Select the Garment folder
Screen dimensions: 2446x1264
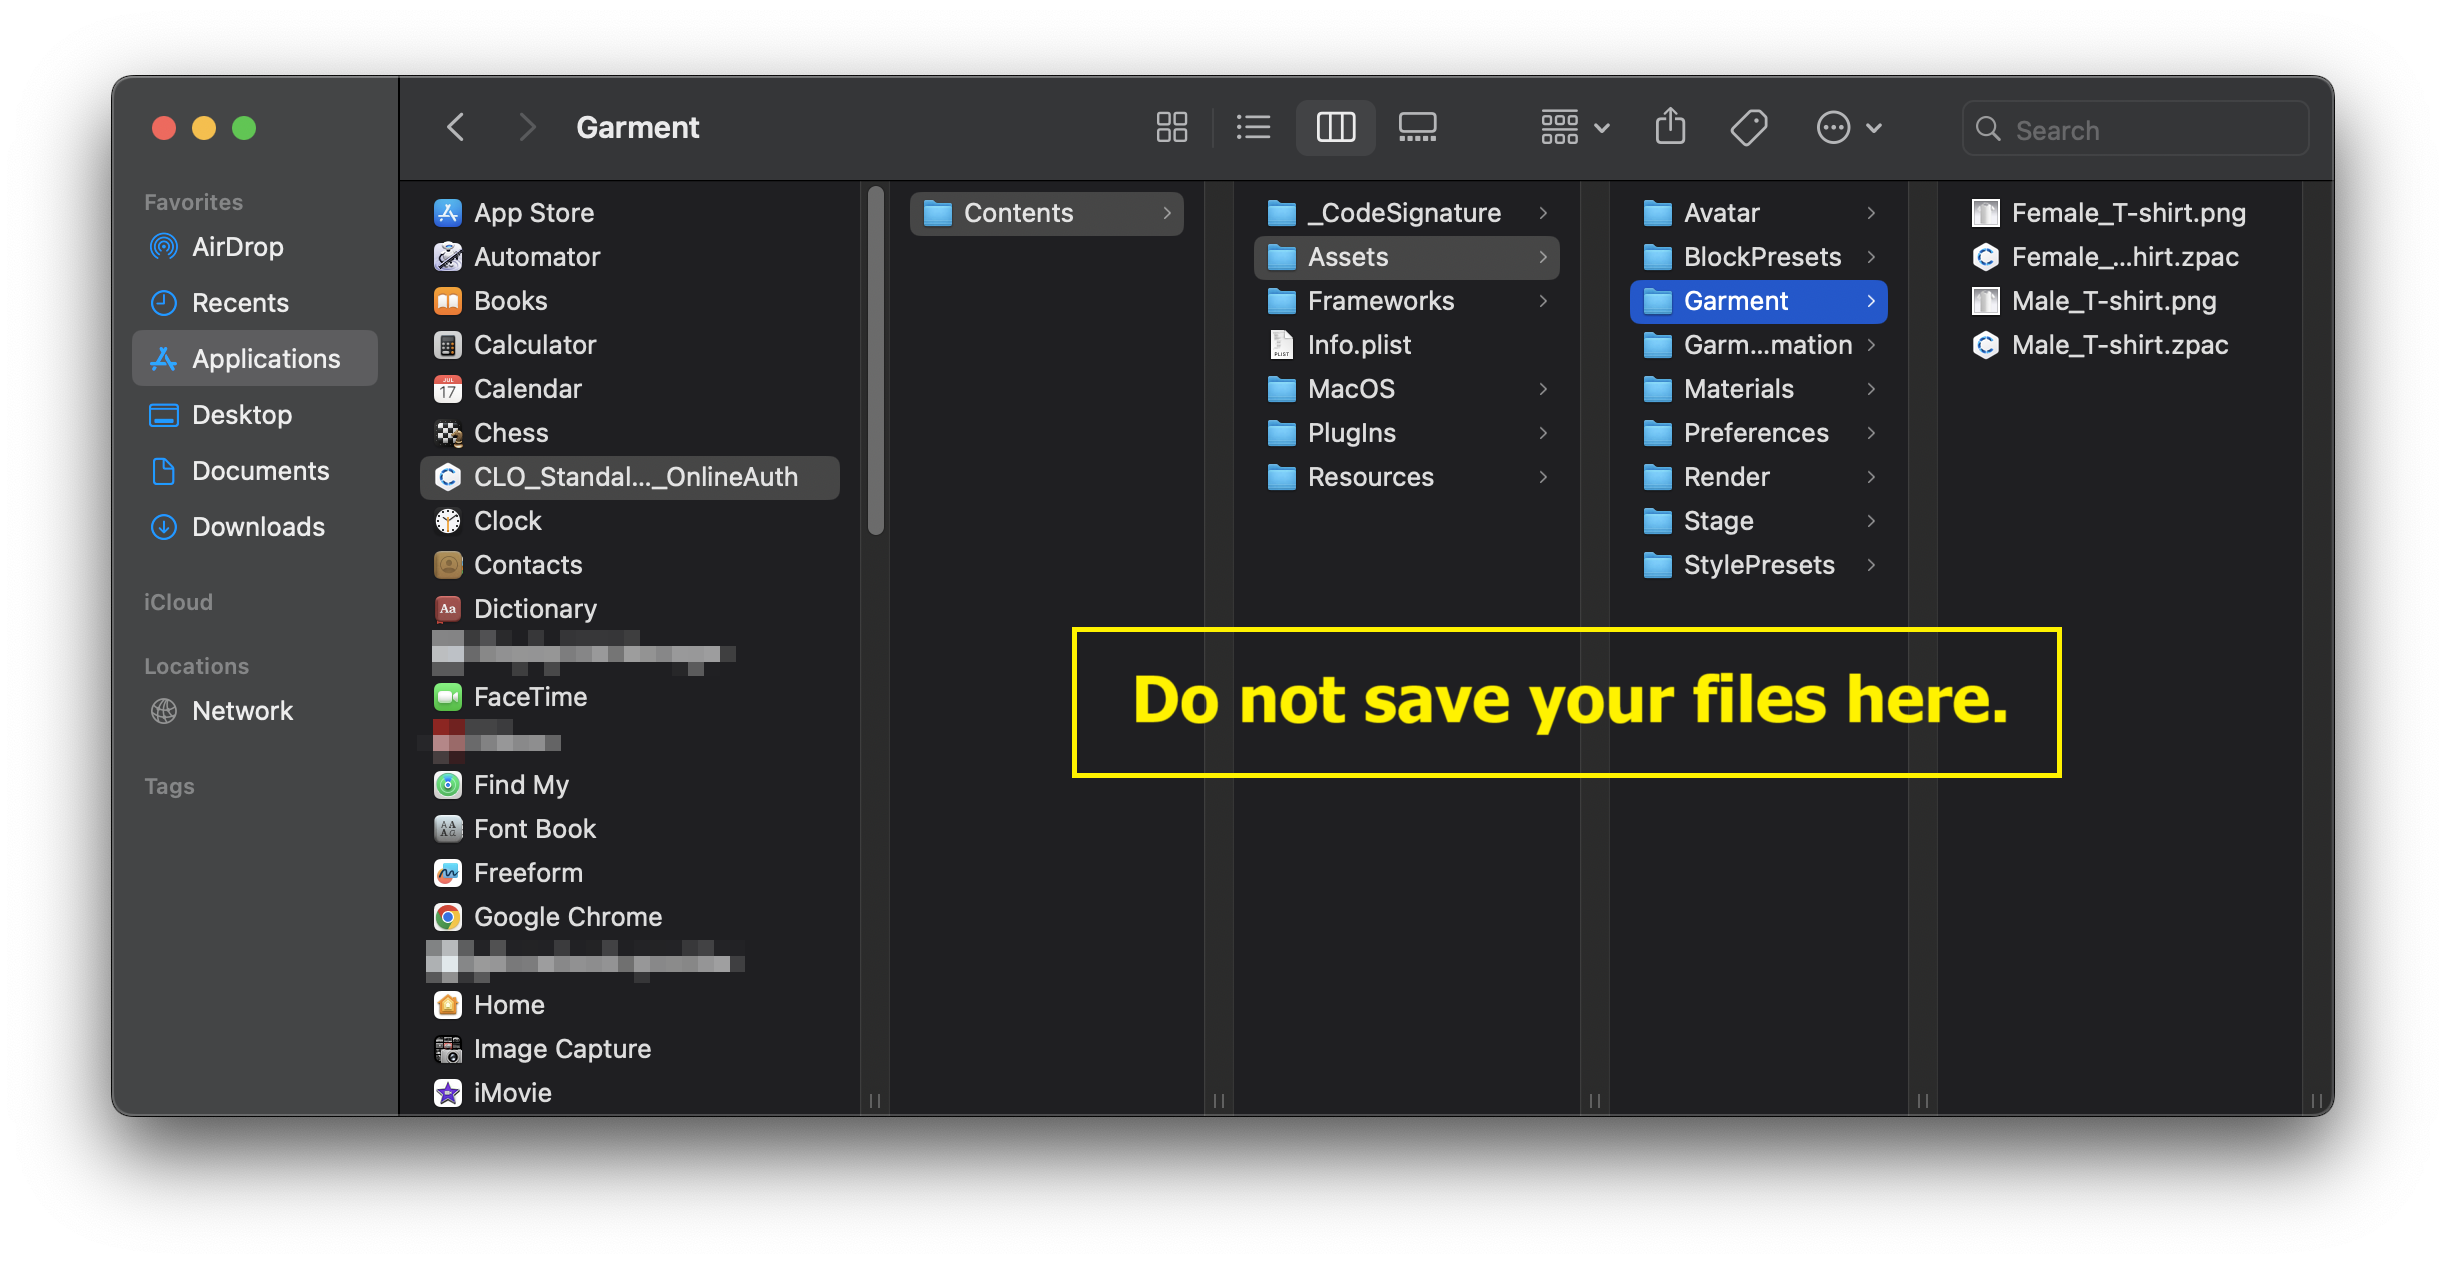point(1759,301)
